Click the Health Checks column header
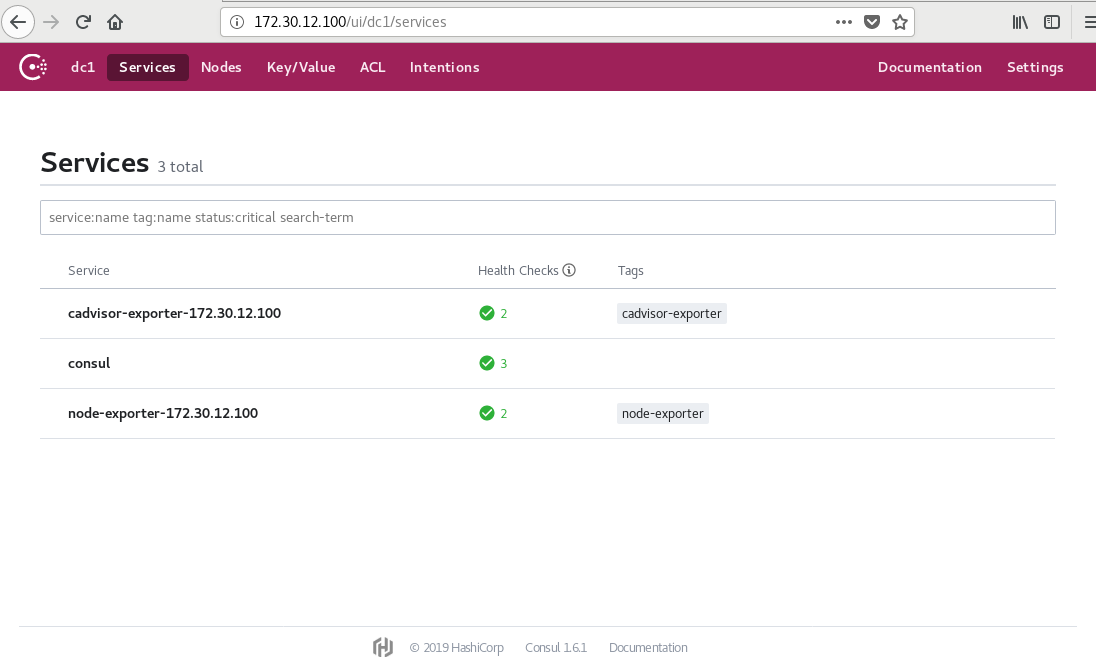The image size is (1096, 668). point(518,270)
